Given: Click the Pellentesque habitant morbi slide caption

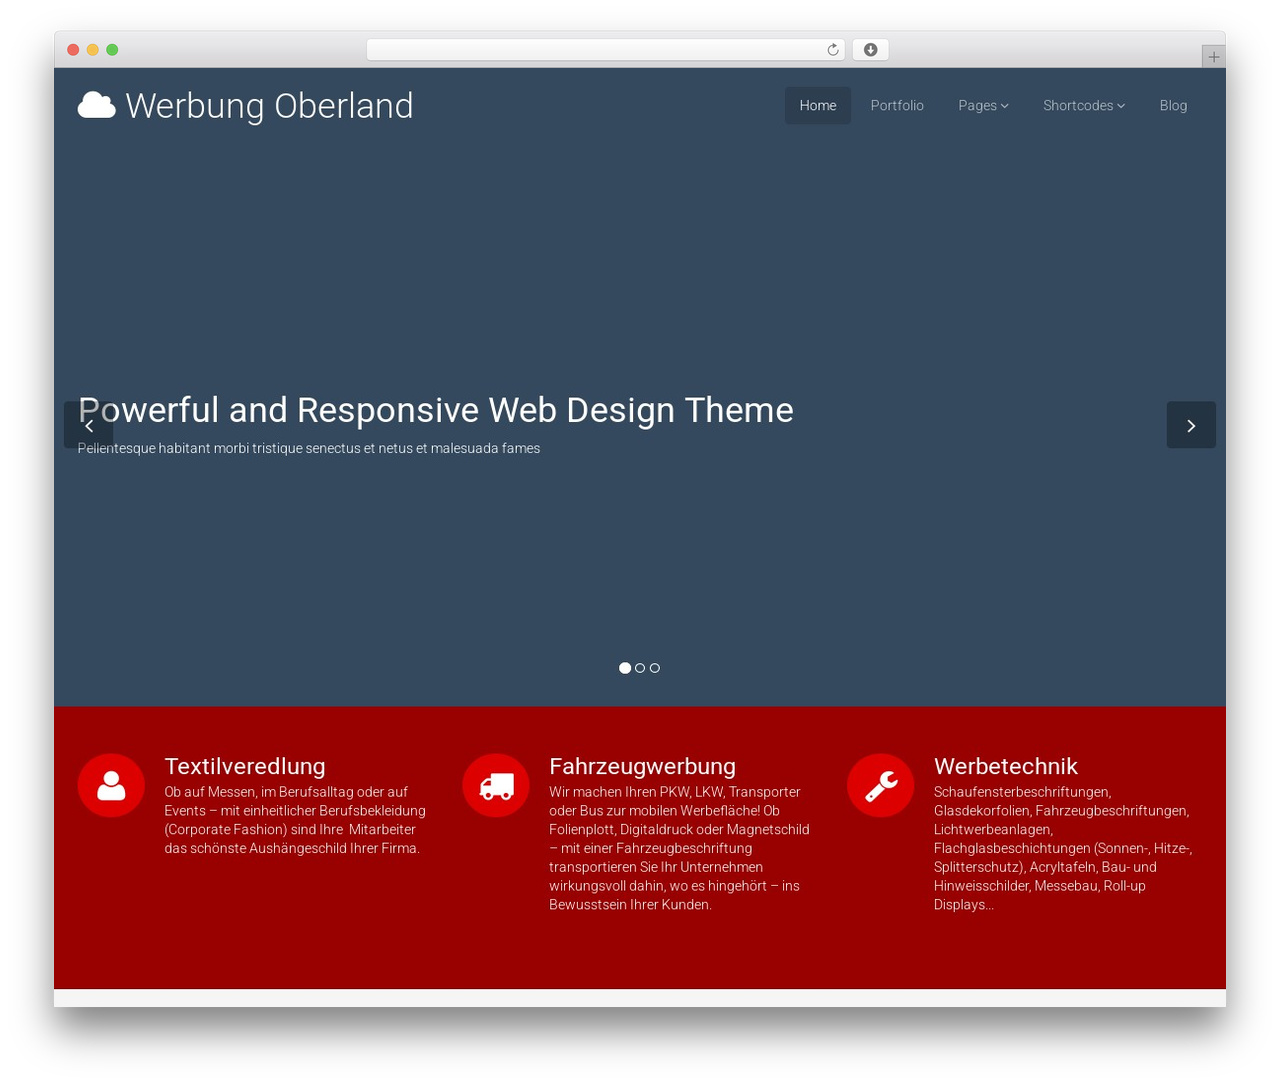Looking at the screenshot, I should click(x=309, y=448).
